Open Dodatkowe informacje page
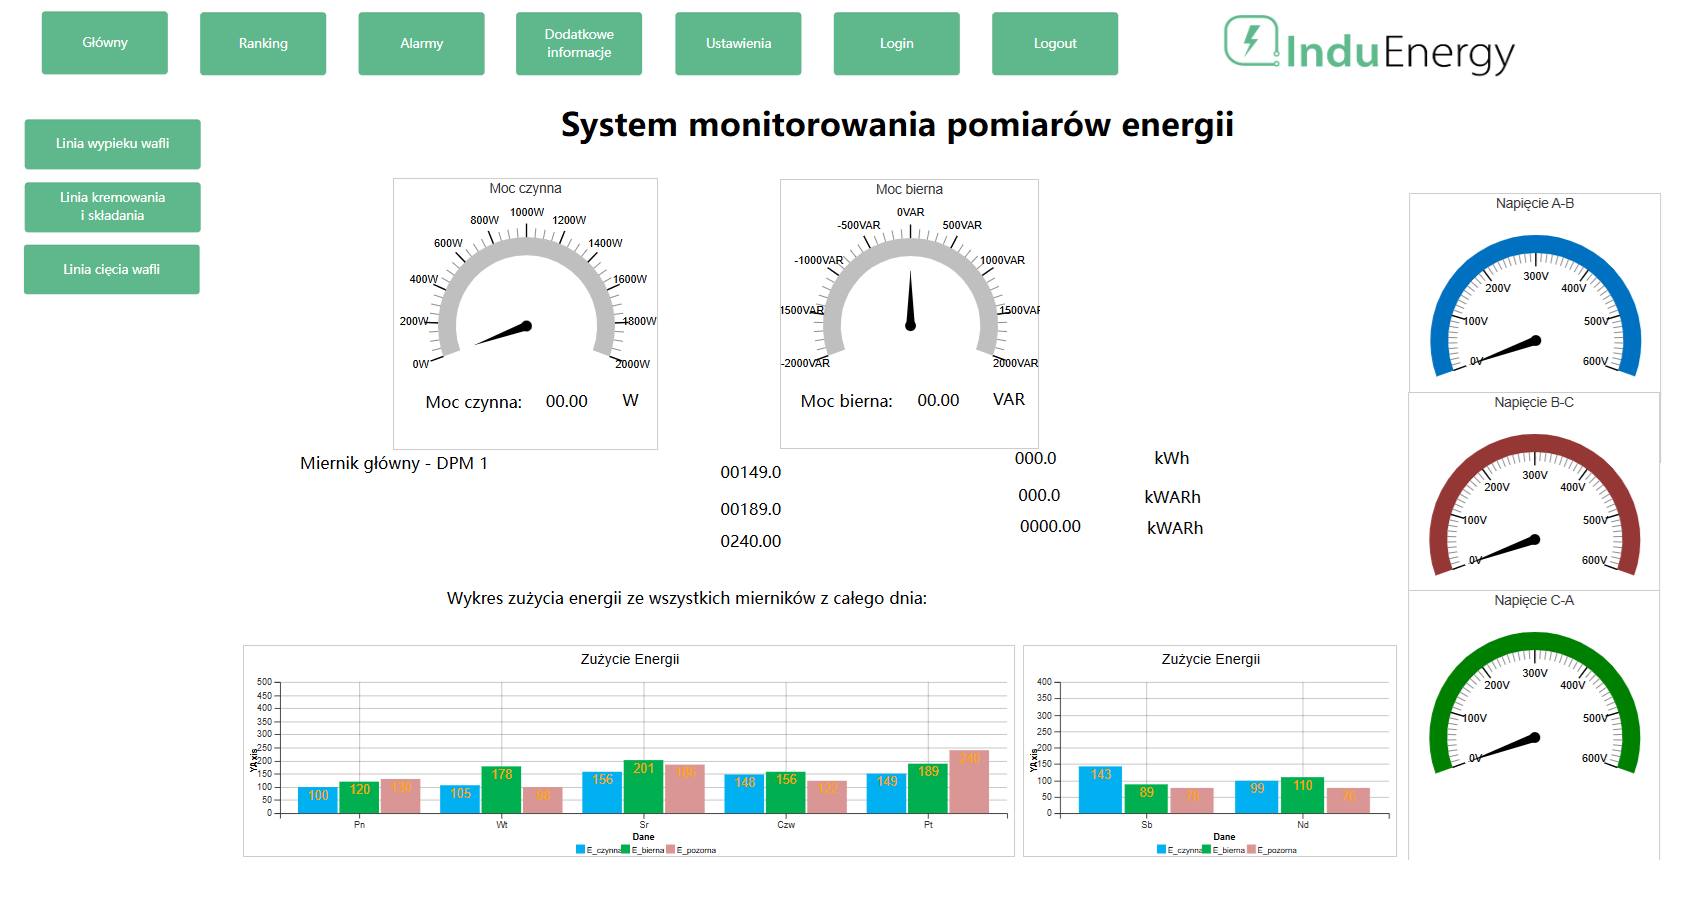Image resolution: width=1681 pixels, height=924 pixels. pos(579,44)
